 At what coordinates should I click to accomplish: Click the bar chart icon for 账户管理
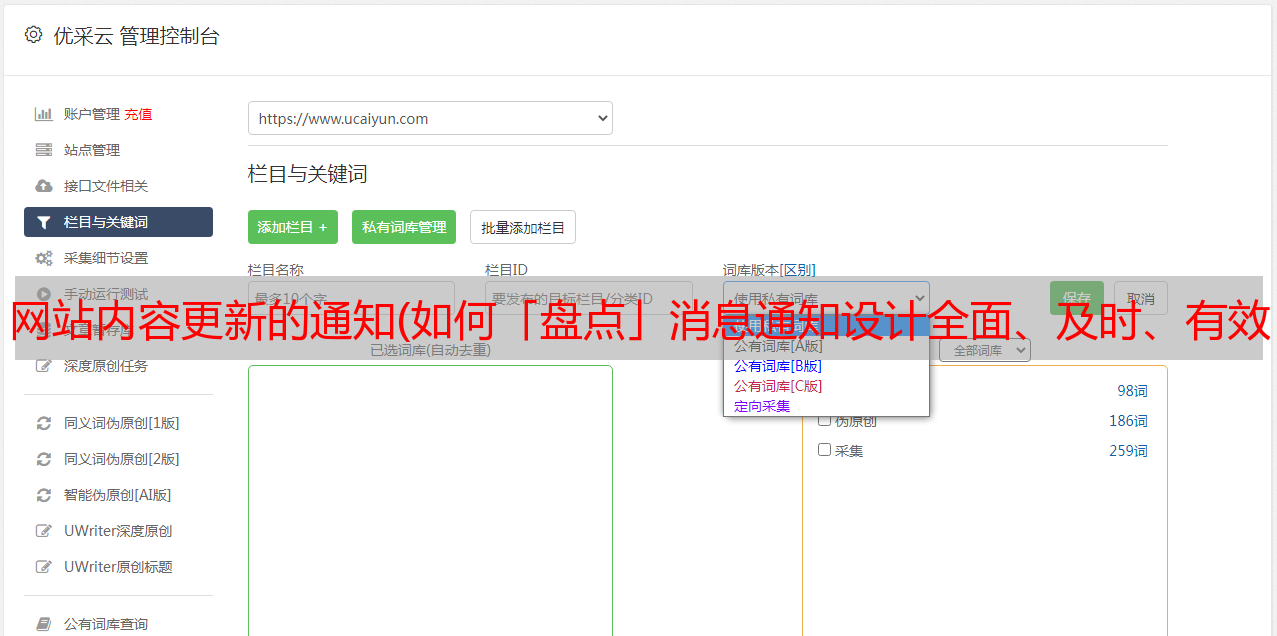(x=43, y=114)
